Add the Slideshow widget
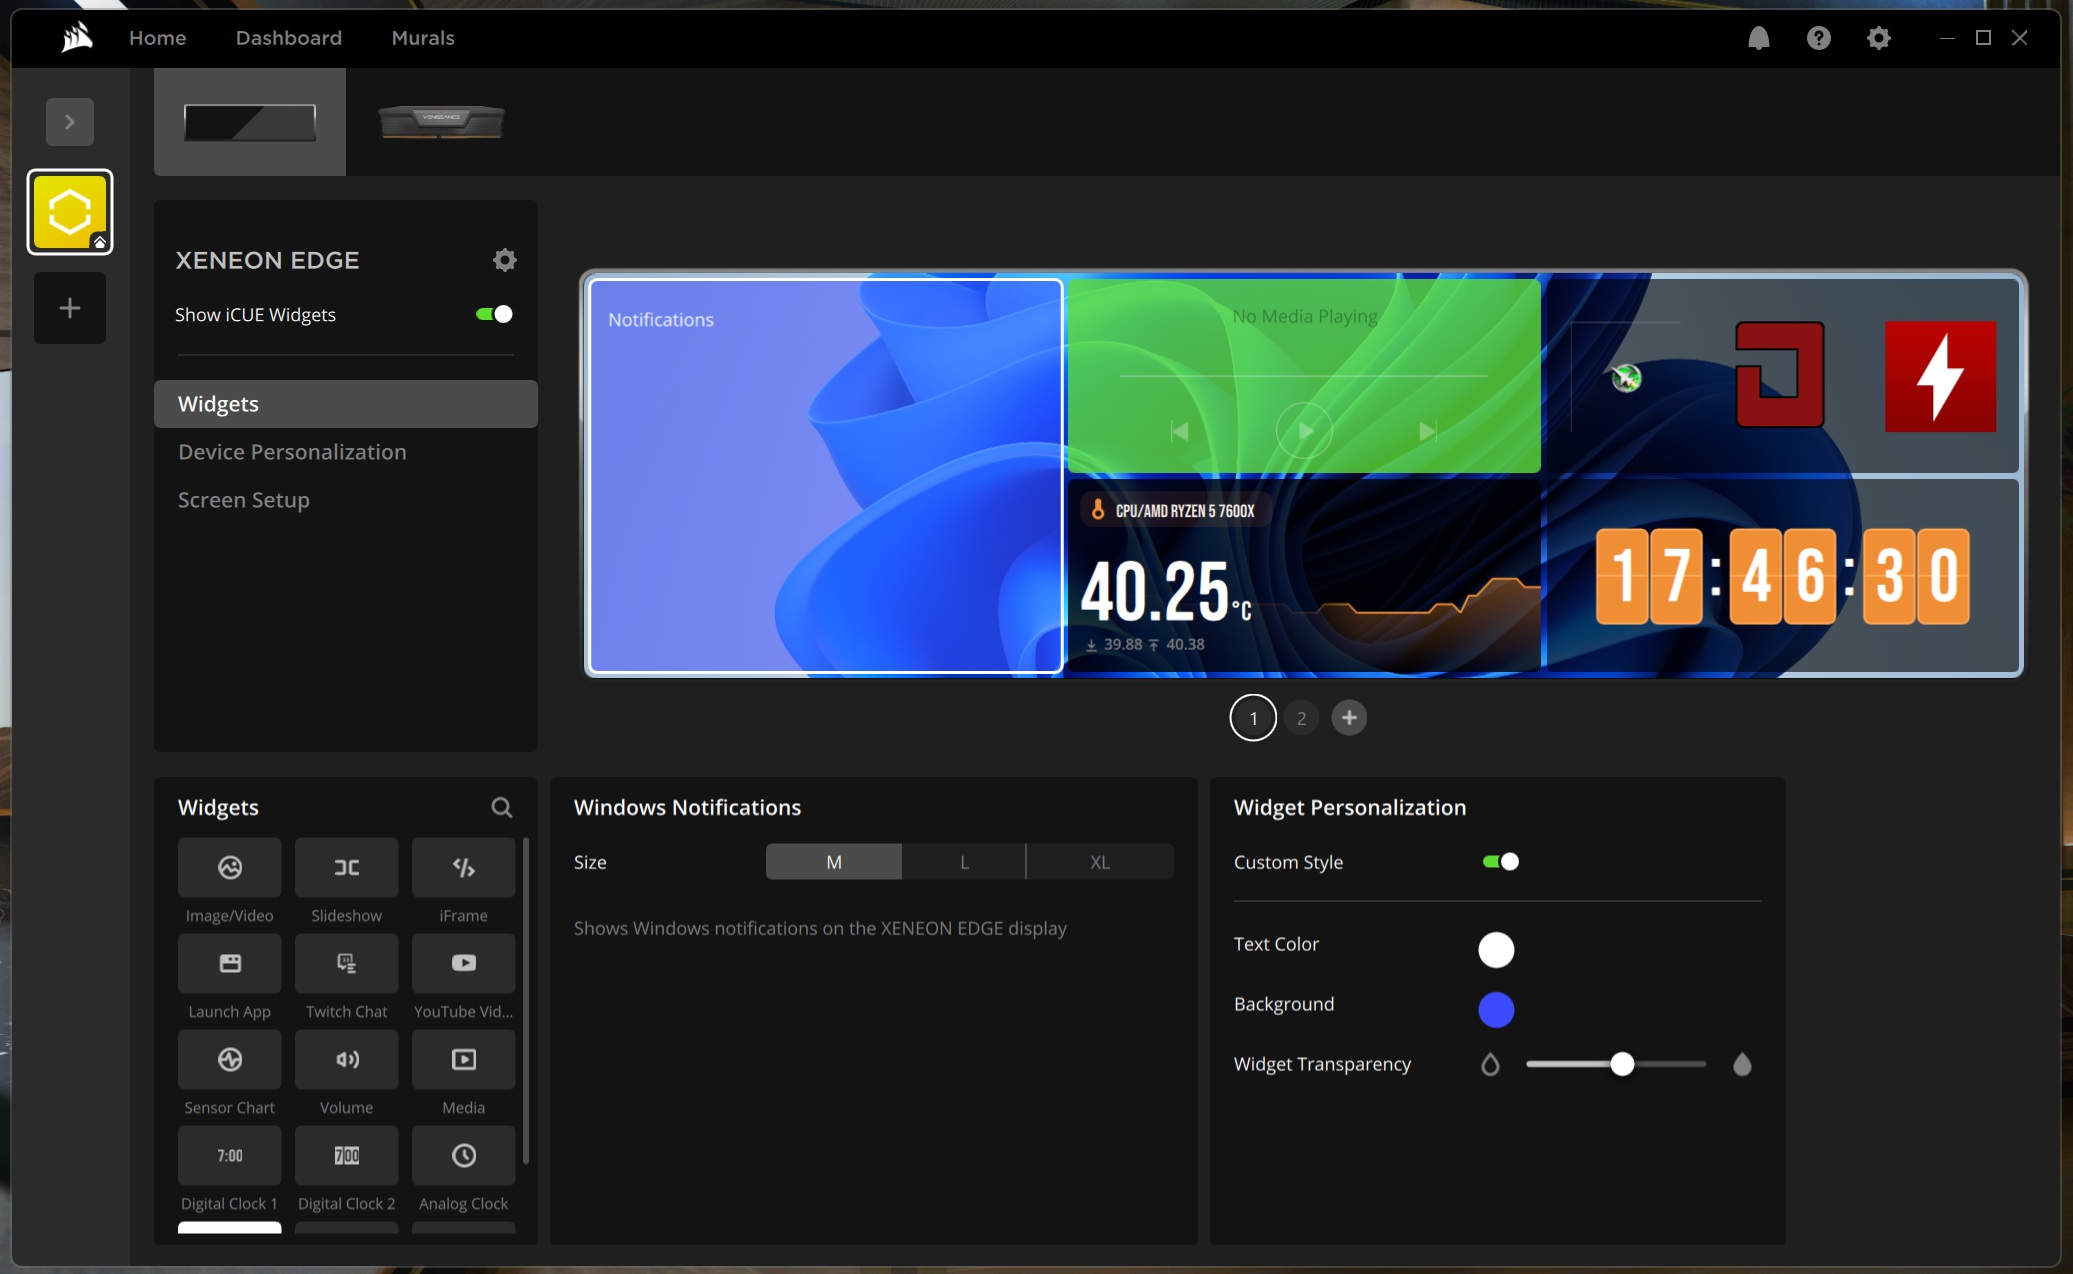The height and width of the screenshot is (1274, 2073). [346, 868]
